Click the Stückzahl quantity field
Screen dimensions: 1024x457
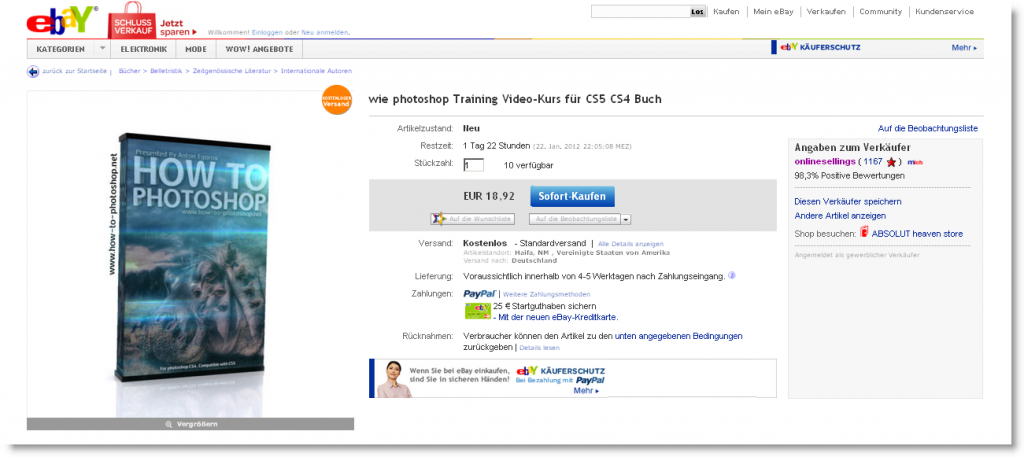coord(473,165)
